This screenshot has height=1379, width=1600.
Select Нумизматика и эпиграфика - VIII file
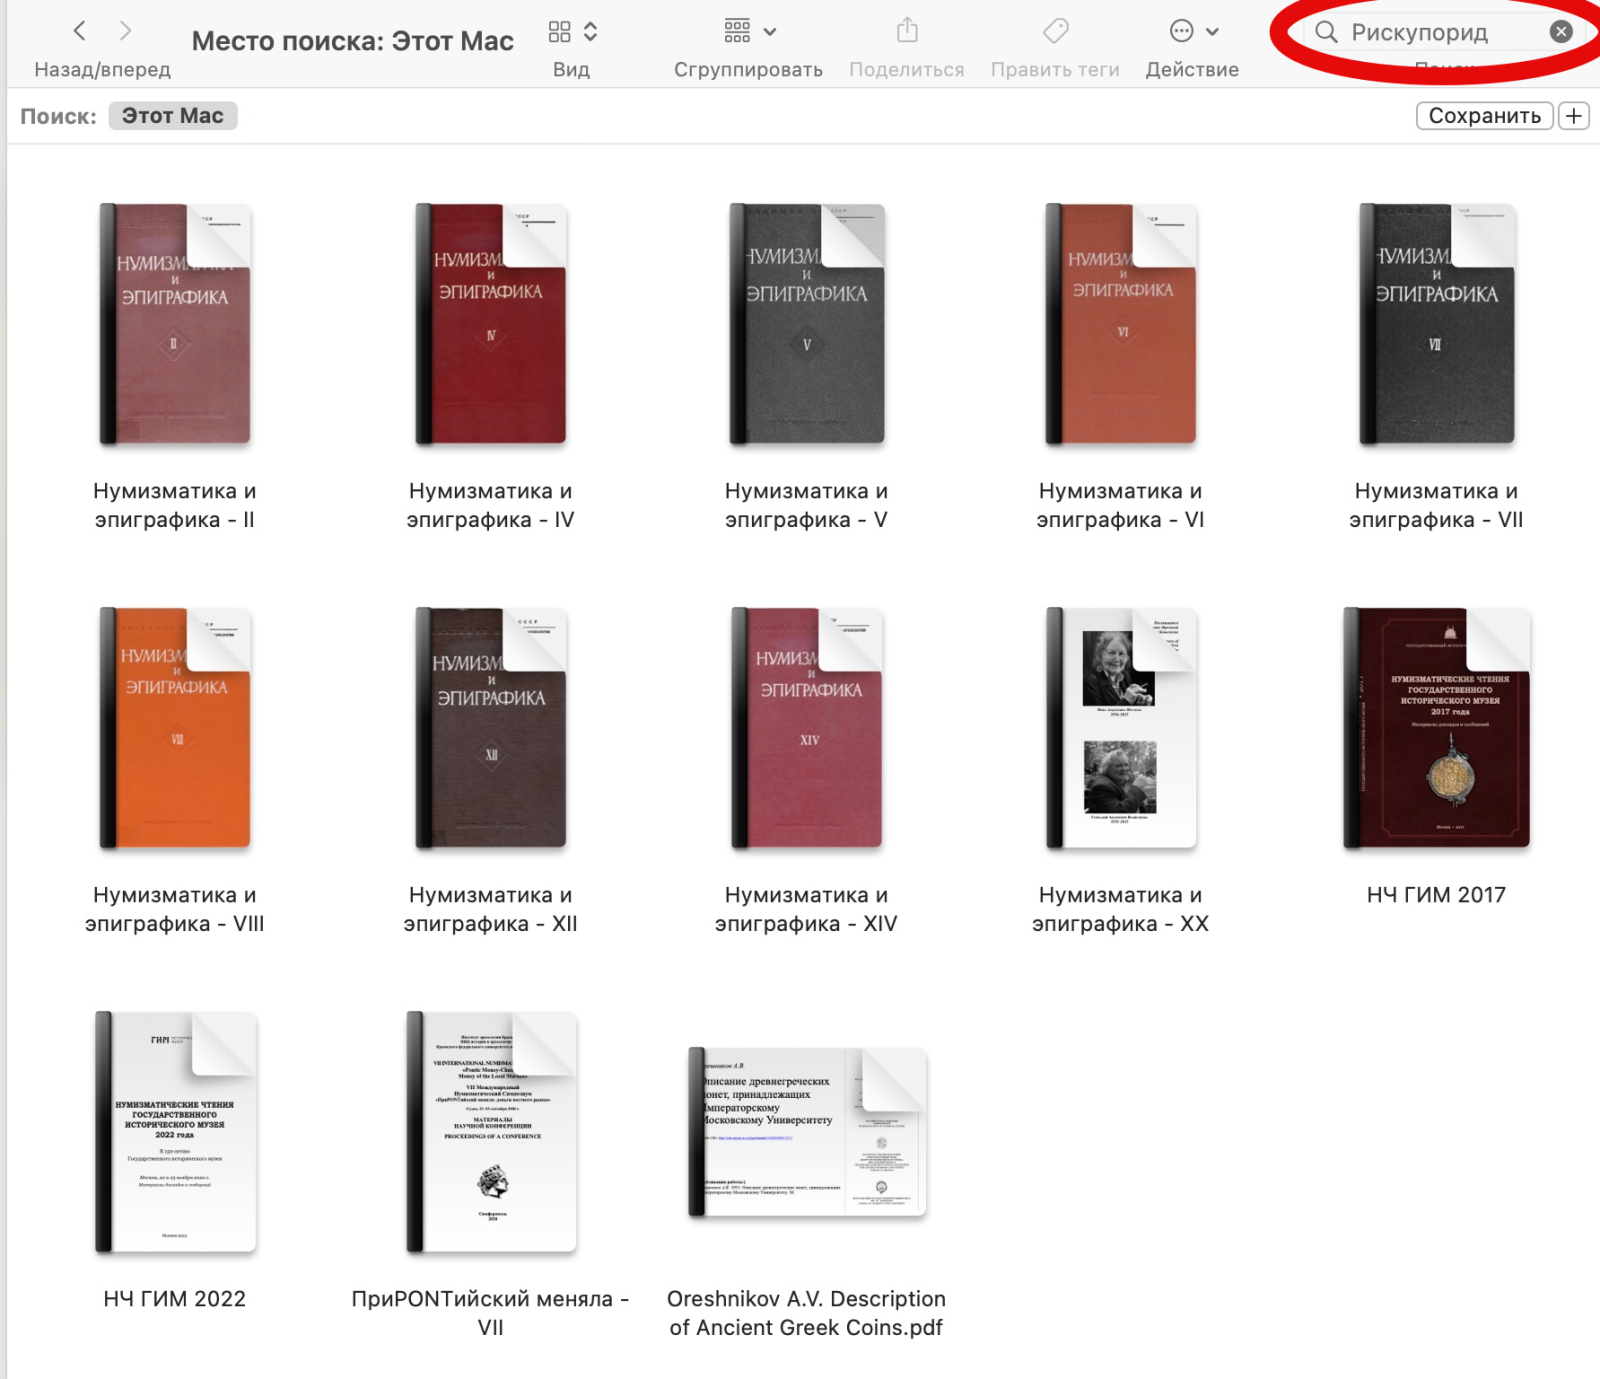click(x=175, y=728)
